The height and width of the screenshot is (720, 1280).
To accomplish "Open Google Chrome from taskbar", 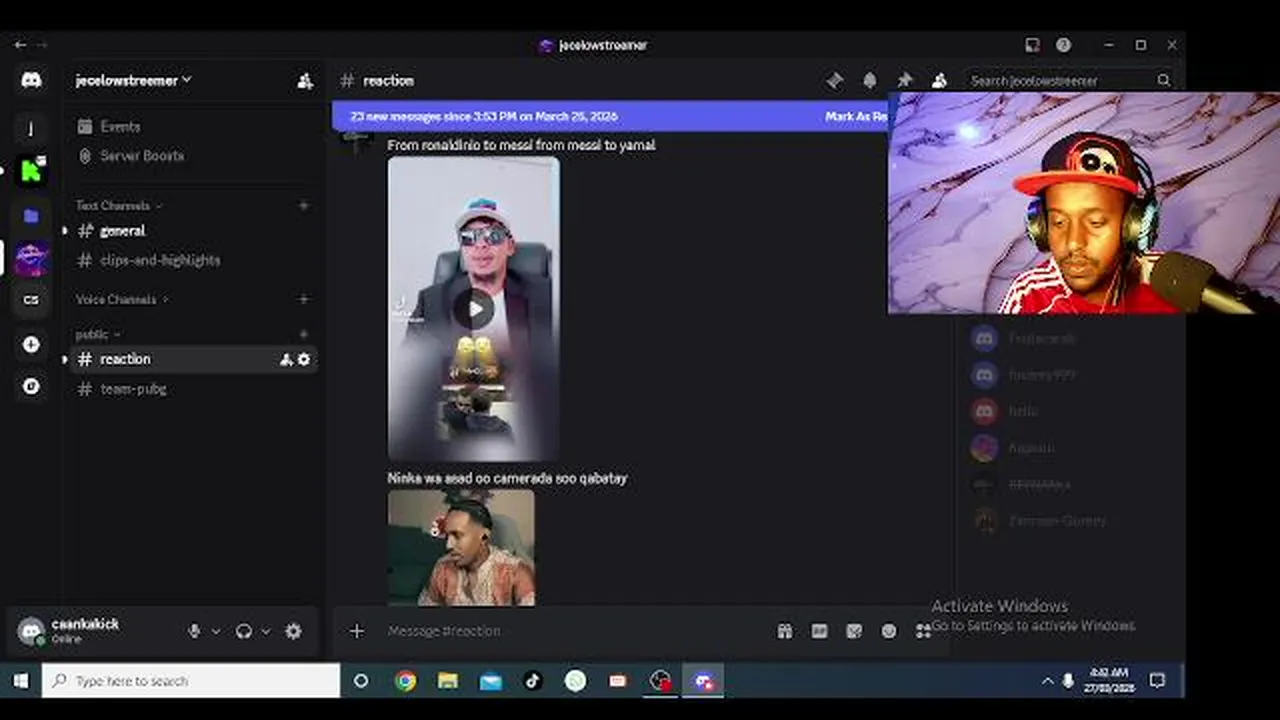I will pos(405,681).
